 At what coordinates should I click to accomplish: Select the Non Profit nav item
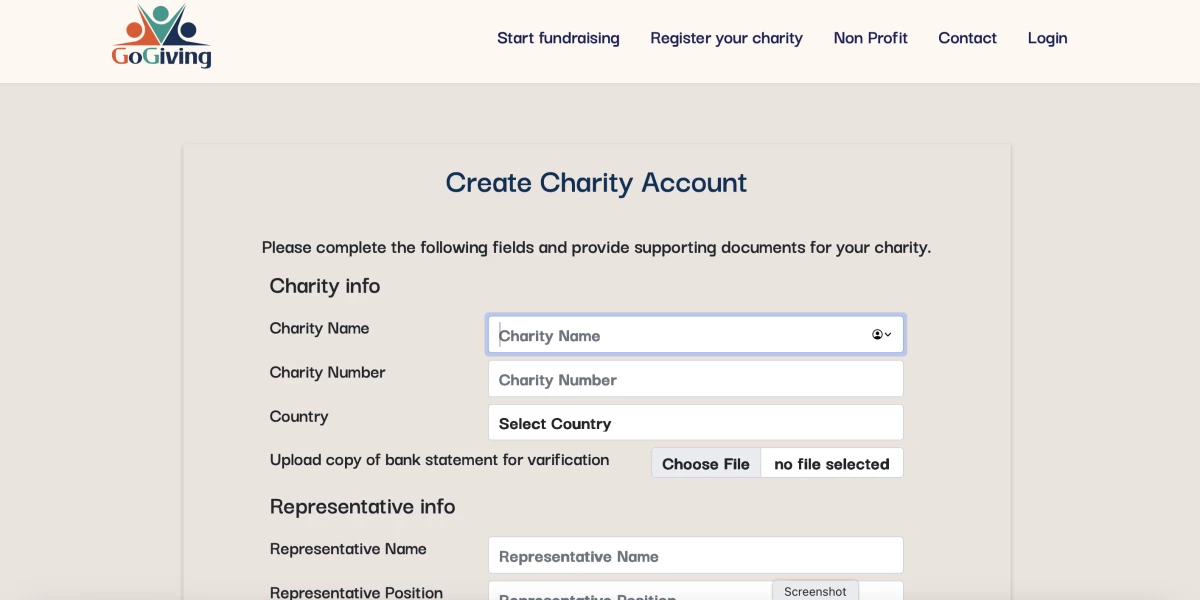point(870,38)
